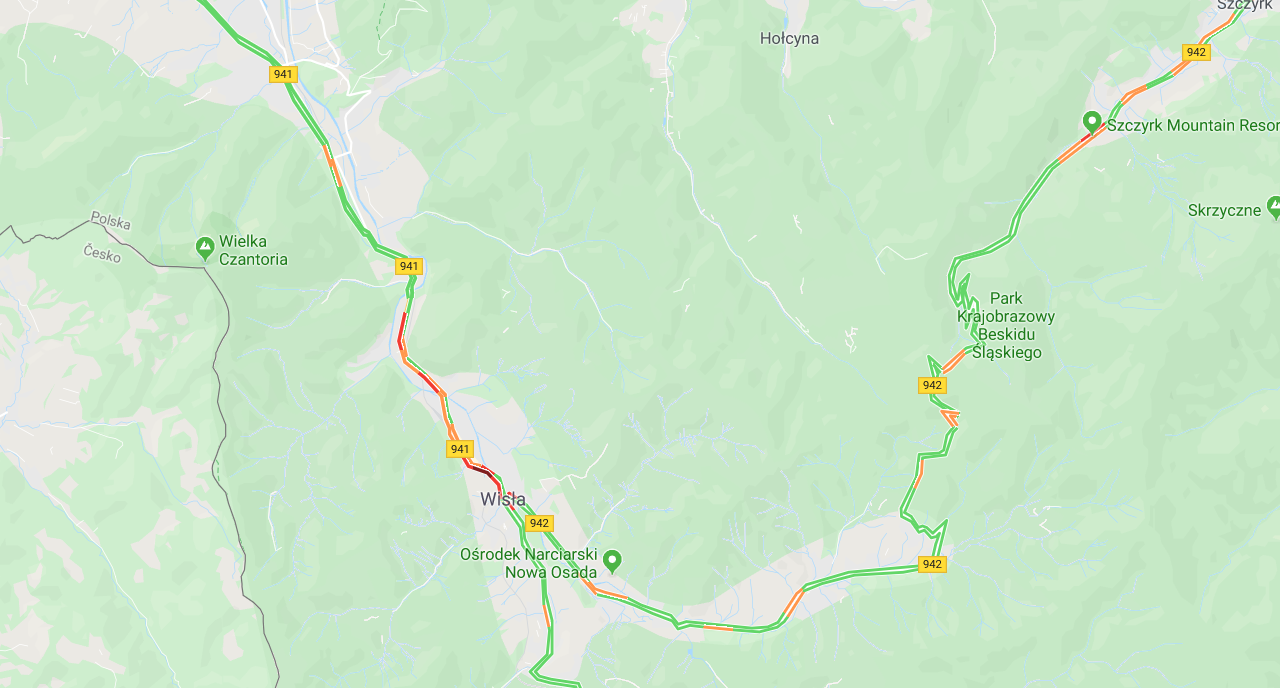Viewport: 1280px width, 688px height.
Task: Select the 942 shield just below Park Krajobrazowy label
Action: click(x=932, y=385)
